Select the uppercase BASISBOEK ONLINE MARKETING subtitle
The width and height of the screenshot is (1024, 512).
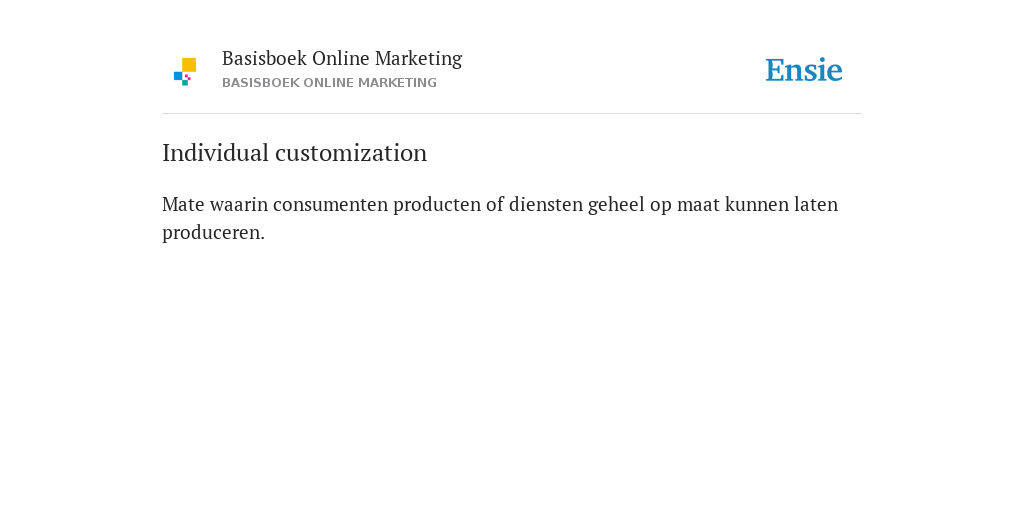(329, 83)
